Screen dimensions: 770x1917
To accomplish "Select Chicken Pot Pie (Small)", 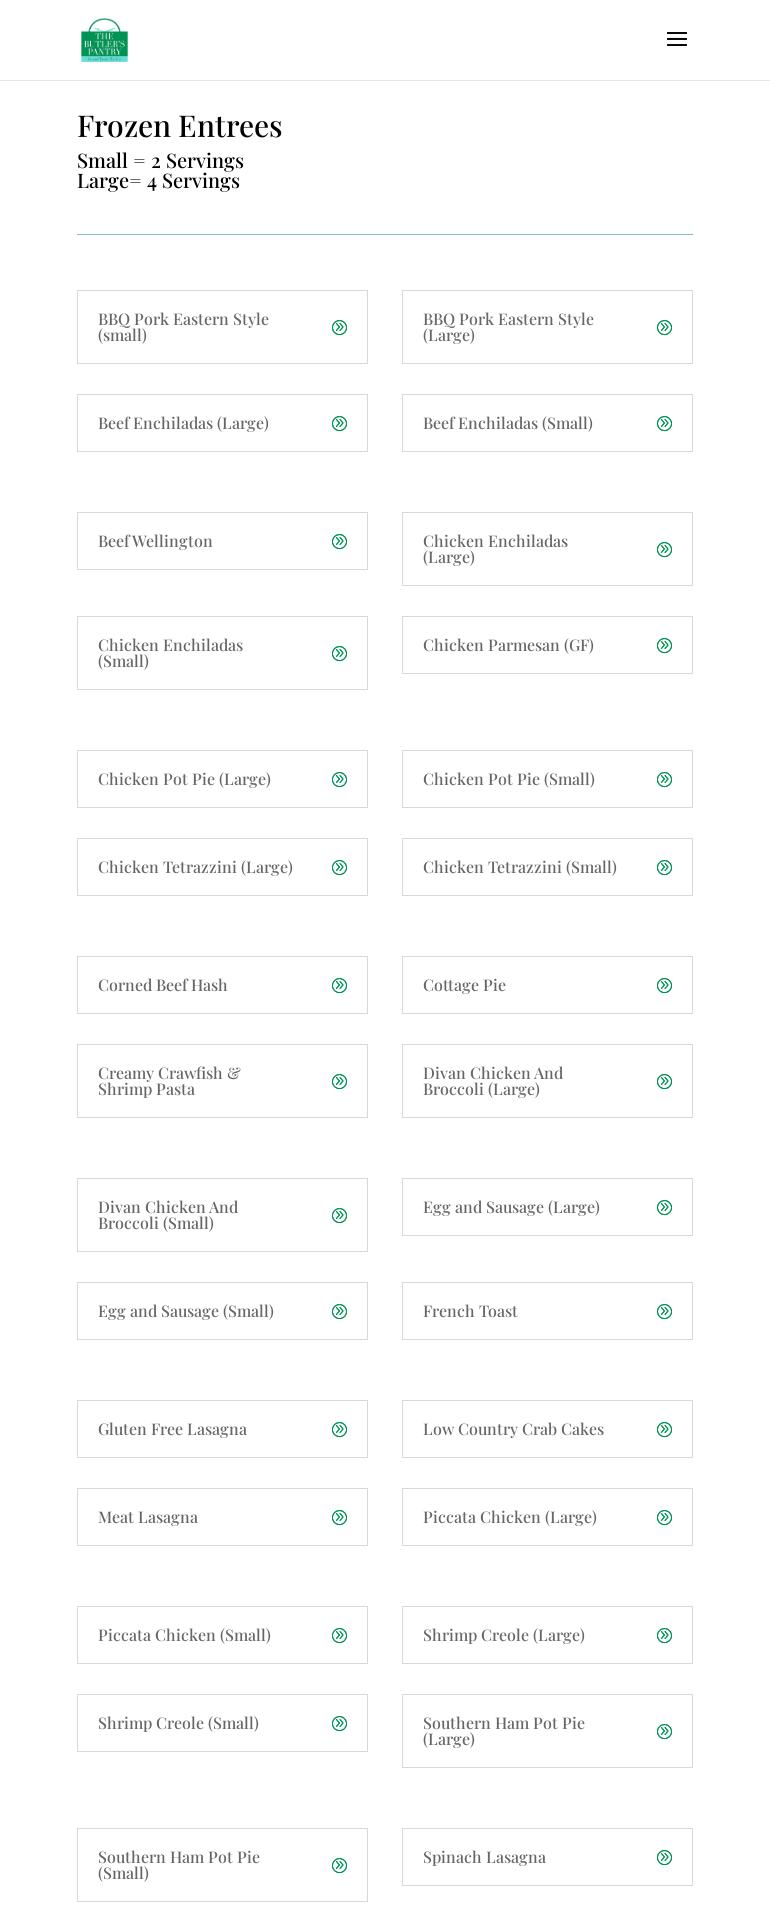I will [547, 779].
